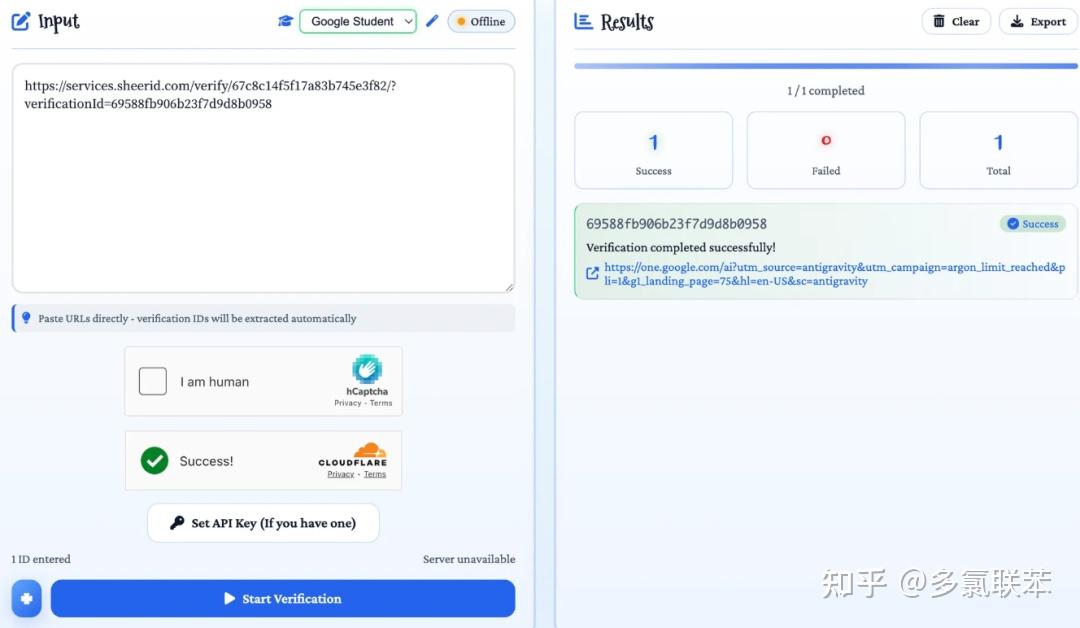Click the graduation cap icon
Image resolution: width=1080 pixels, height=628 pixels.
285,21
